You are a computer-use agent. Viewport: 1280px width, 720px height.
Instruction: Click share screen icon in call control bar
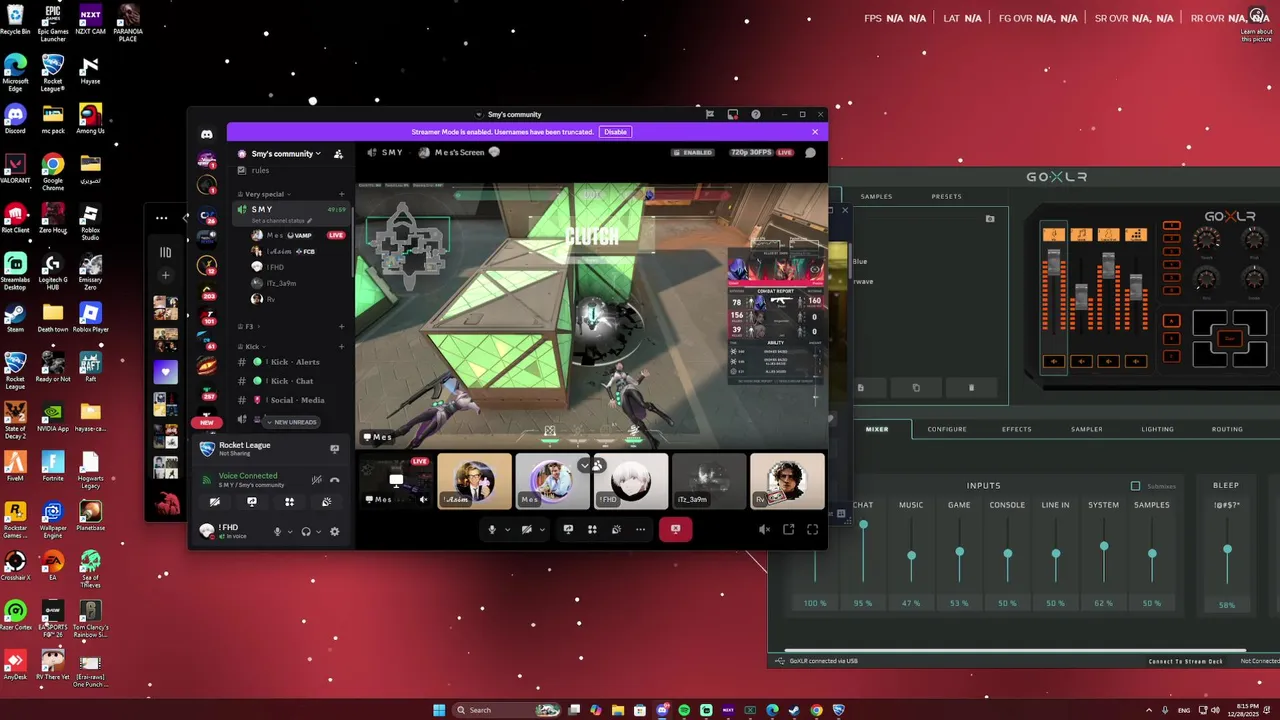[x=568, y=529]
